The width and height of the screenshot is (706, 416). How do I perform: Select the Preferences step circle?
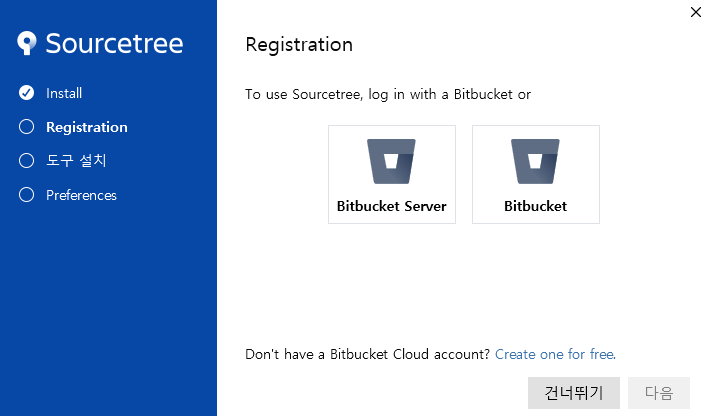[x=27, y=195]
